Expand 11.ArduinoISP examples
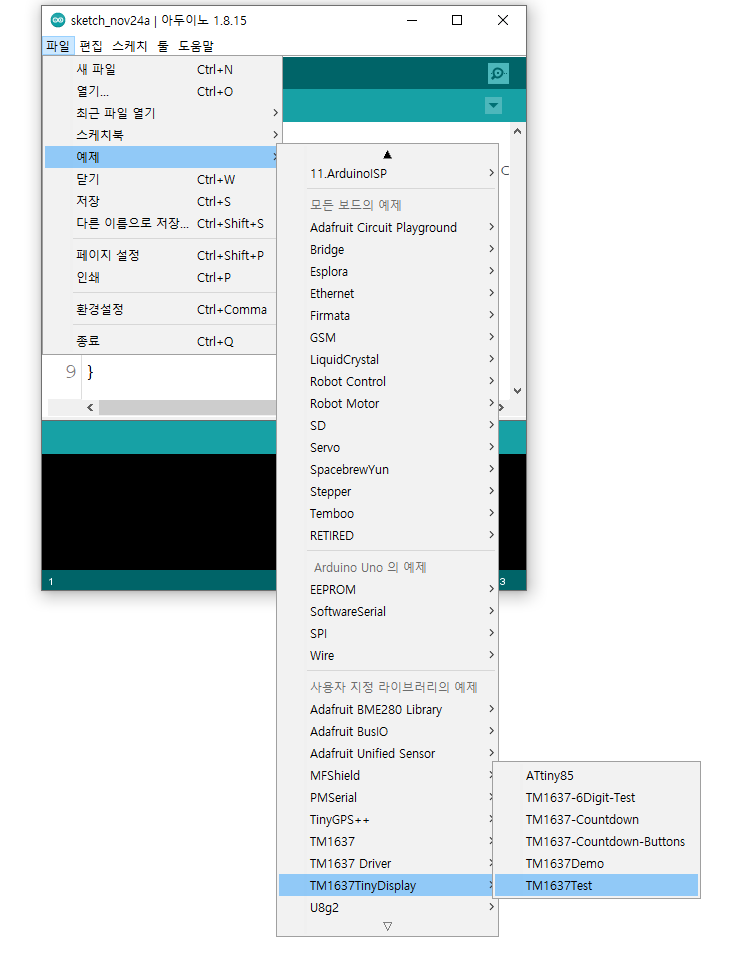The image size is (749, 953). (x=388, y=173)
